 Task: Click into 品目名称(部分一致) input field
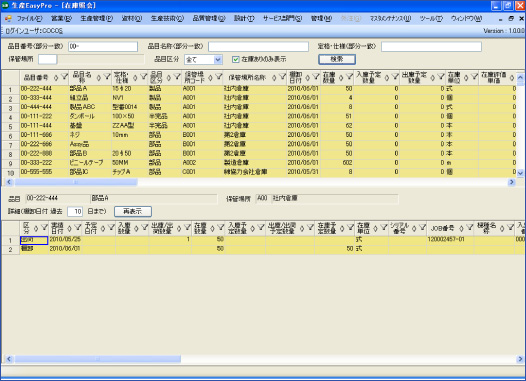point(258,46)
